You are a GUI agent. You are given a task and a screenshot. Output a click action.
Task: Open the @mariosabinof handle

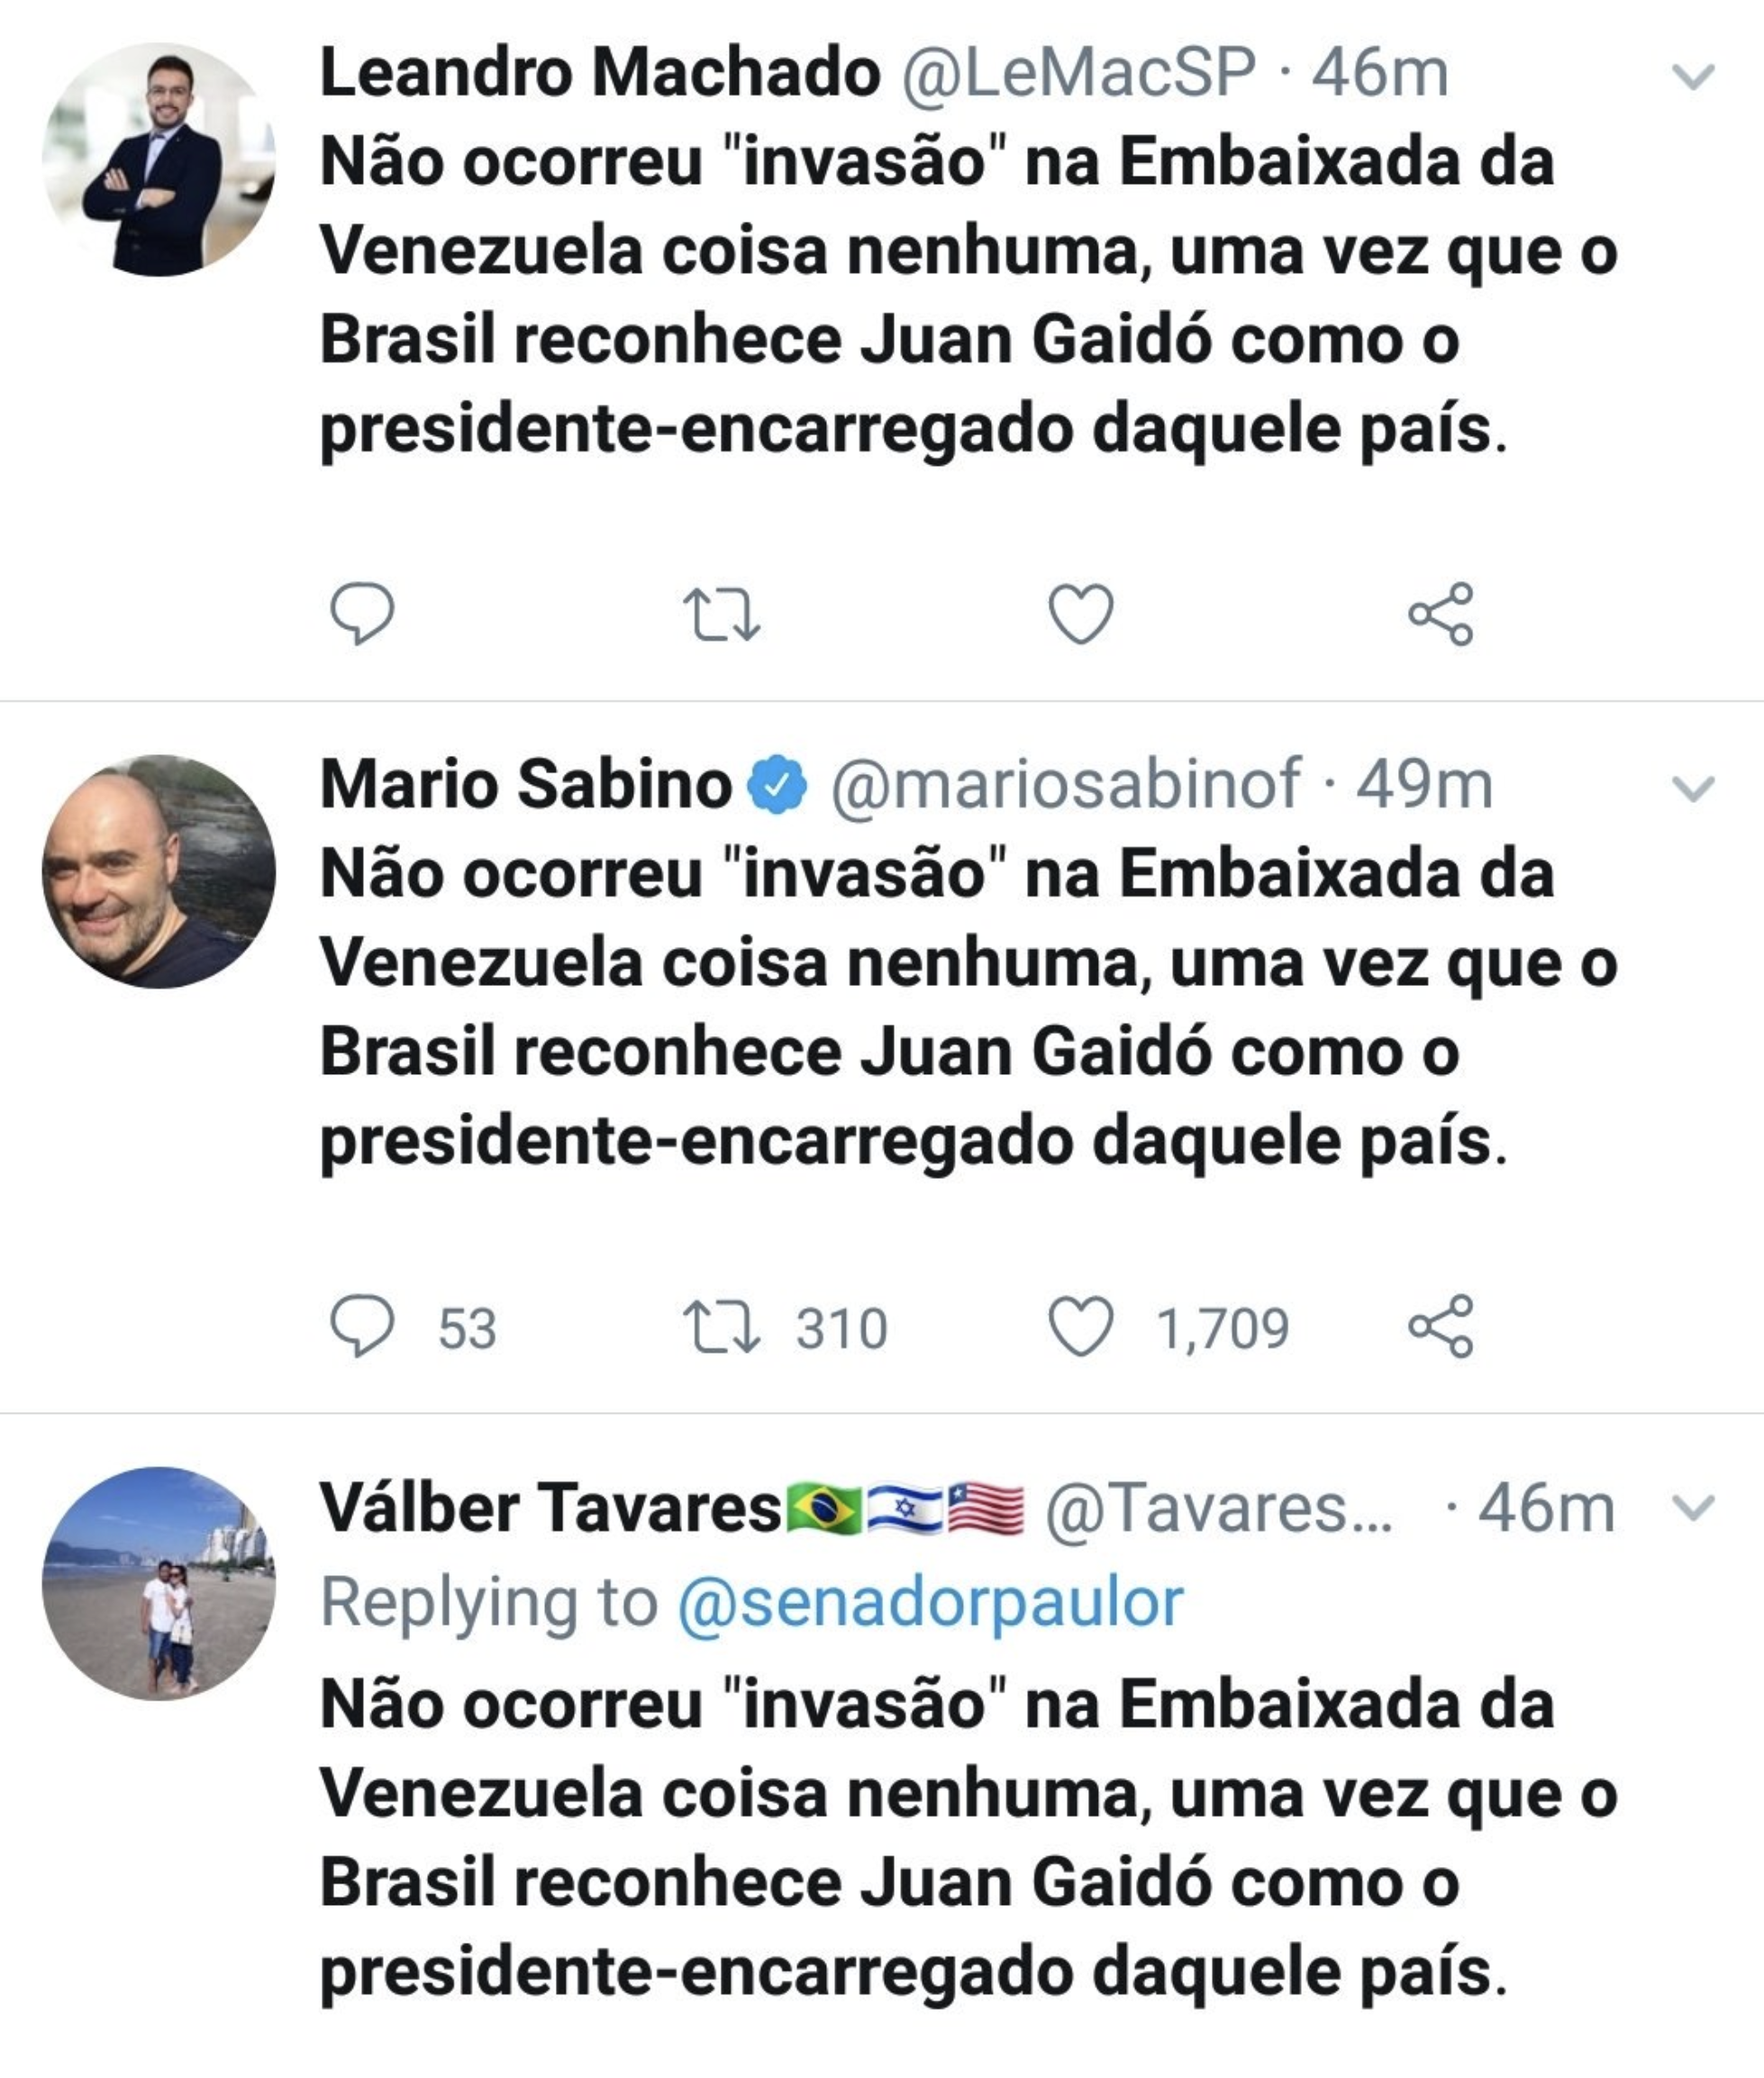pyautogui.click(x=1065, y=784)
